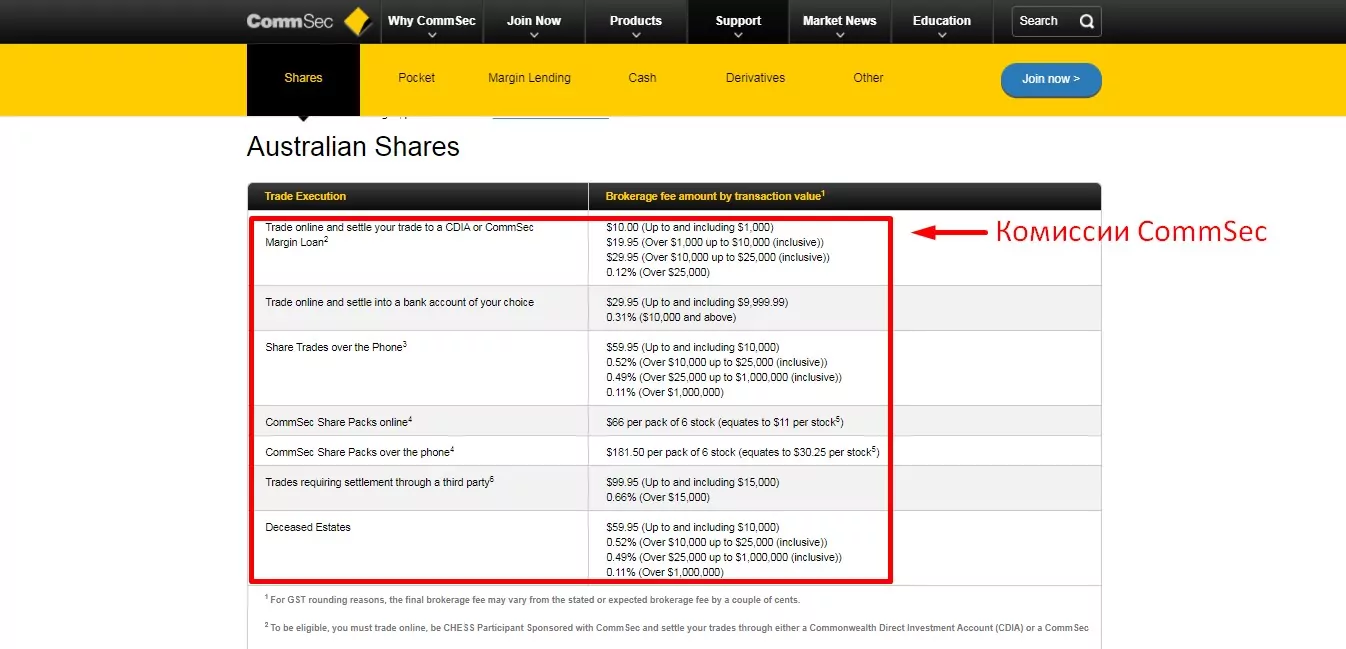Click '$29.95 (Up to and including $9,999.99)'
Screen dimensions: 1346x649
tap(697, 302)
